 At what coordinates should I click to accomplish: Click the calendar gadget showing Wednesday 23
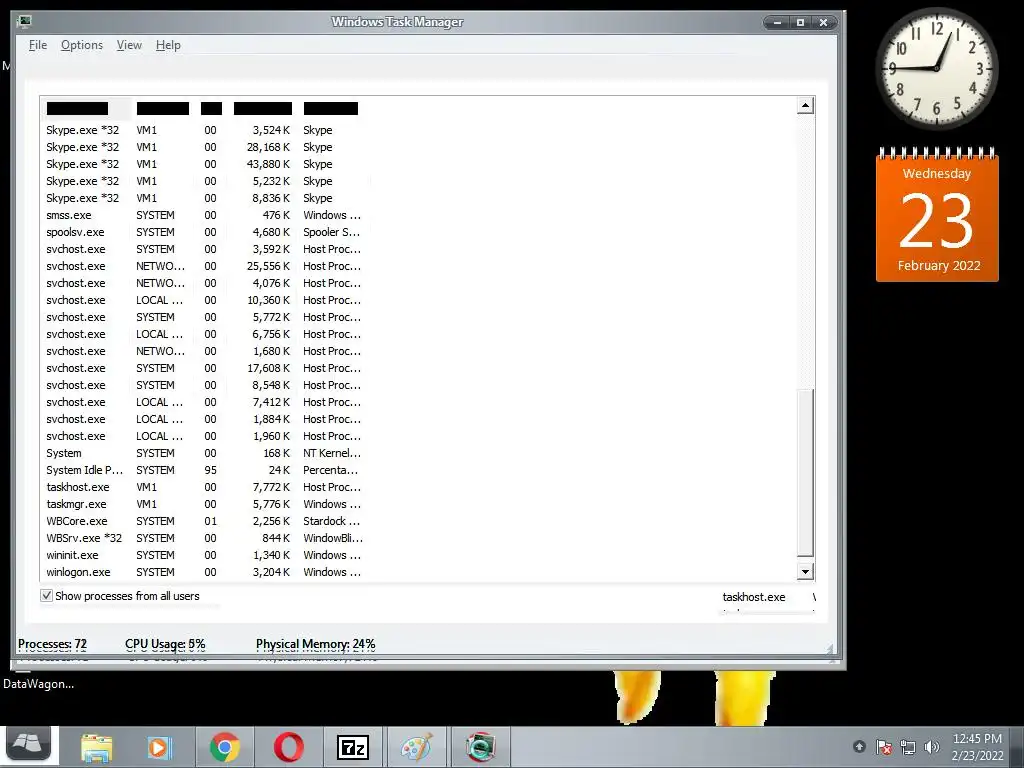pyautogui.click(x=937, y=216)
